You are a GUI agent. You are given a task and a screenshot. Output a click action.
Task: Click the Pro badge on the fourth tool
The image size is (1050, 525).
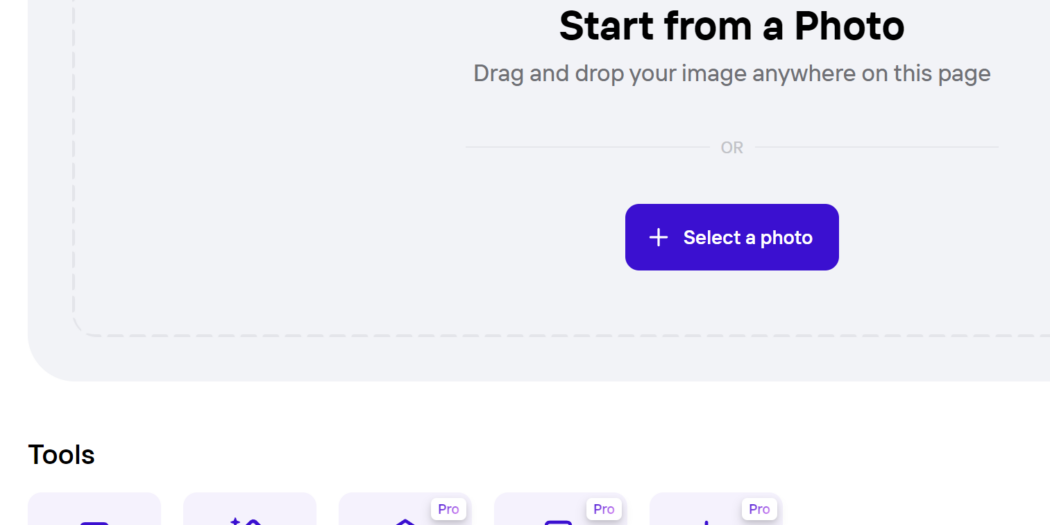coord(604,509)
